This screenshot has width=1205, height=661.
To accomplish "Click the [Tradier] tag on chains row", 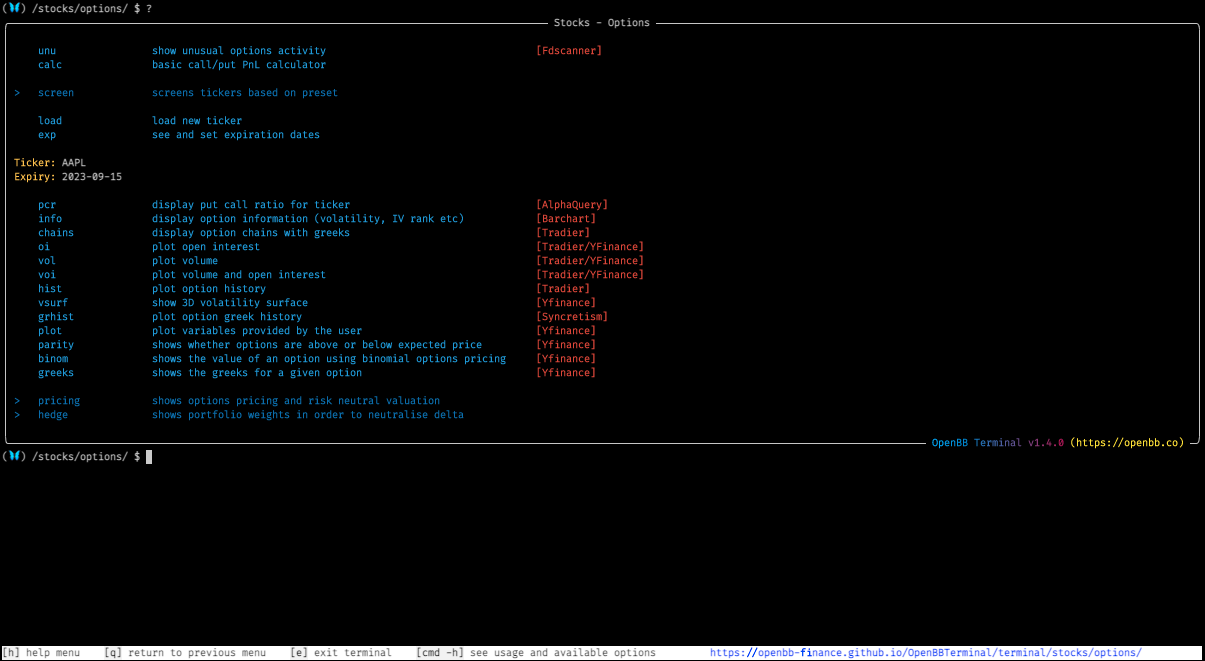I will tap(563, 233).
